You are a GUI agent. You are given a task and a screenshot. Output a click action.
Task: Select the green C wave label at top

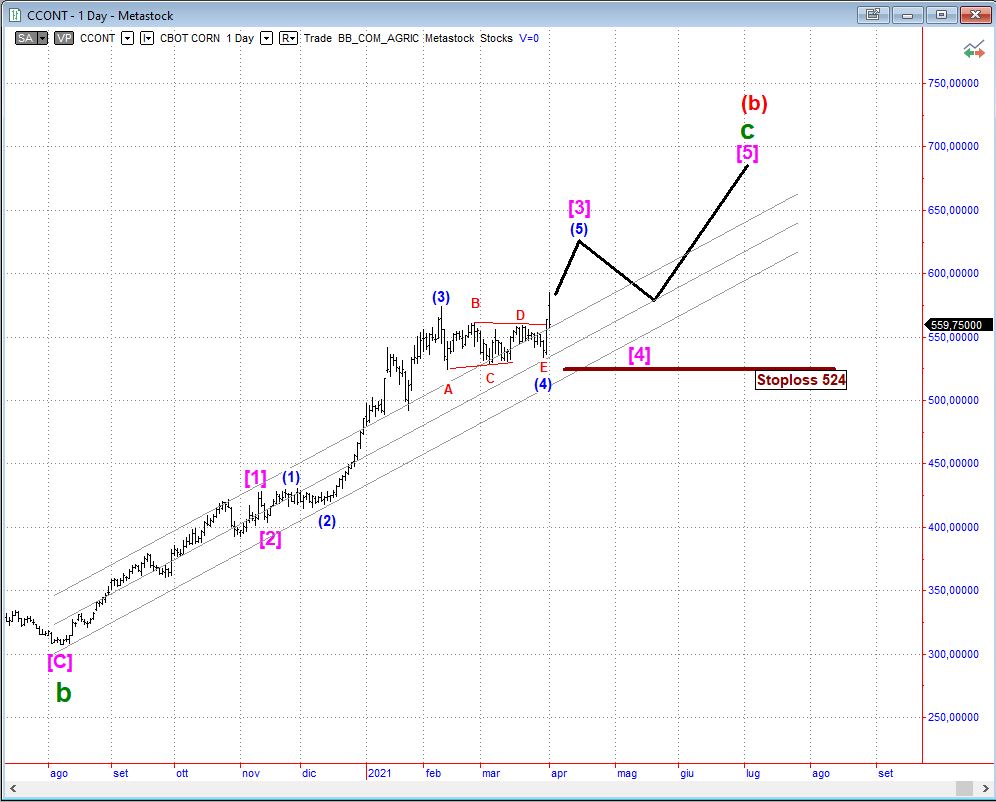[748, 131]
